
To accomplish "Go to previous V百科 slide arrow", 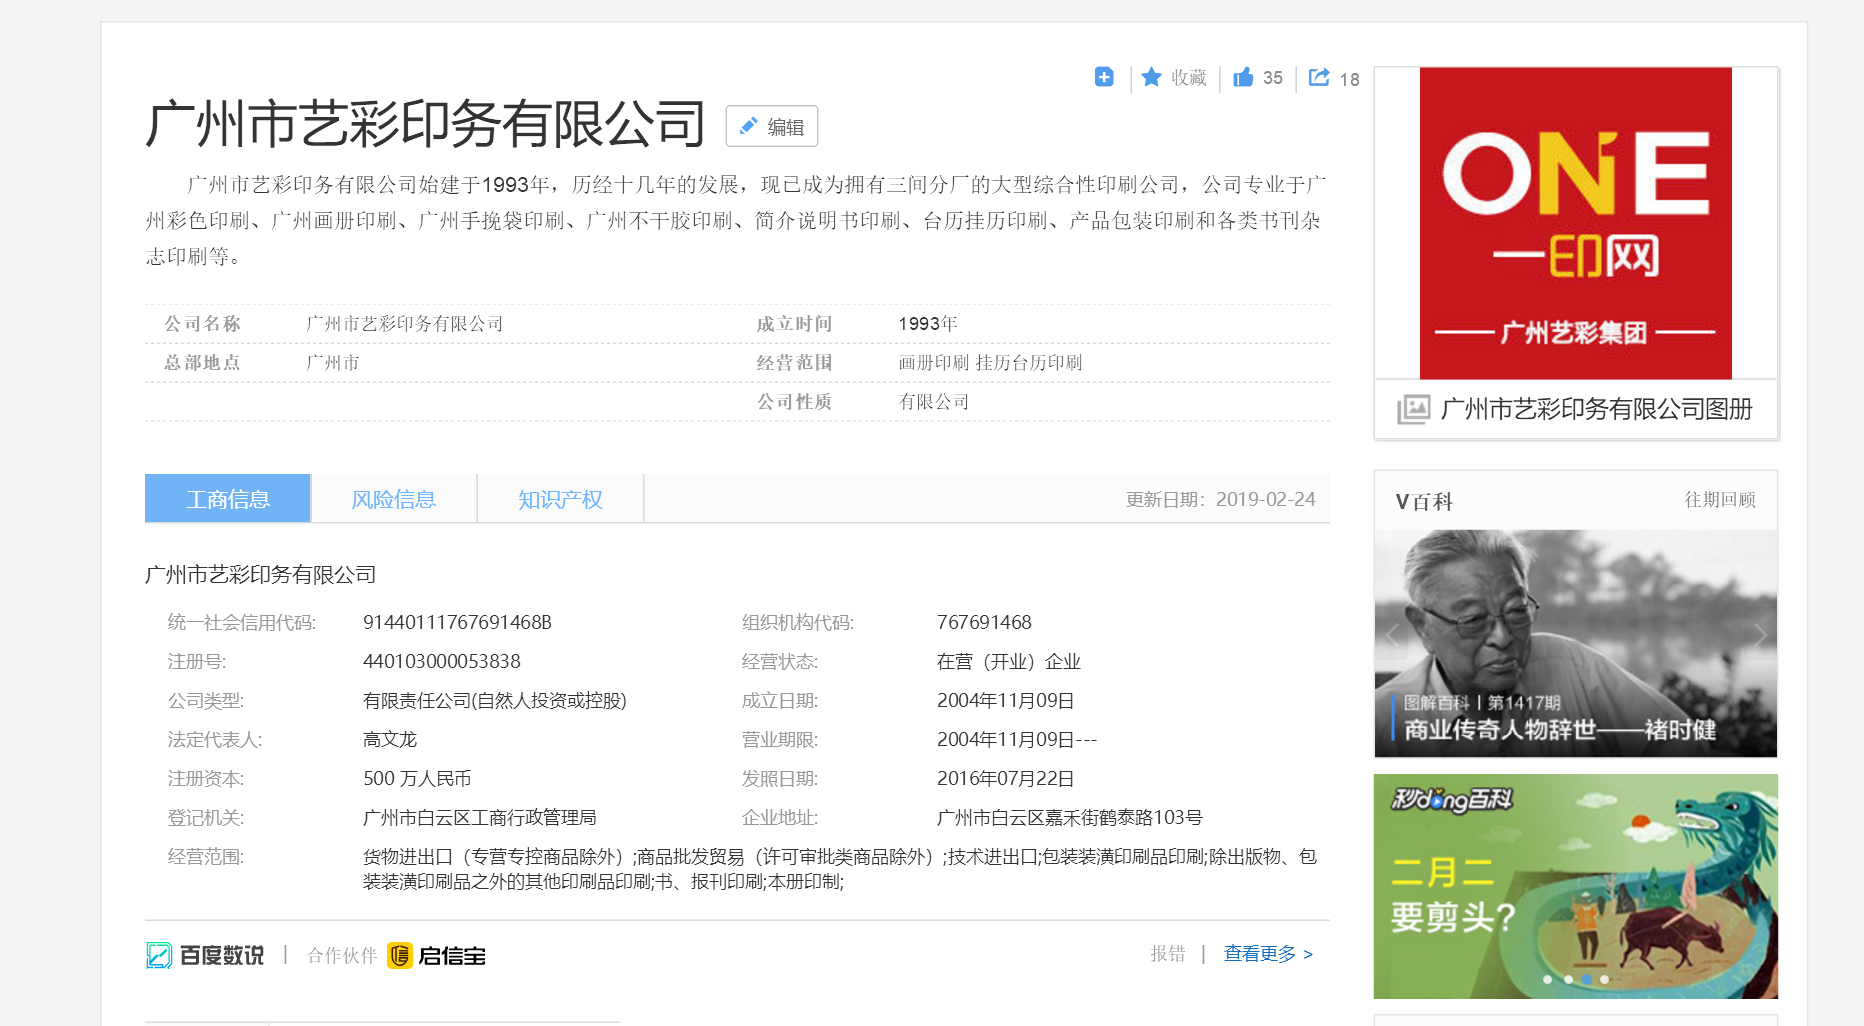I will point(1391,635).
